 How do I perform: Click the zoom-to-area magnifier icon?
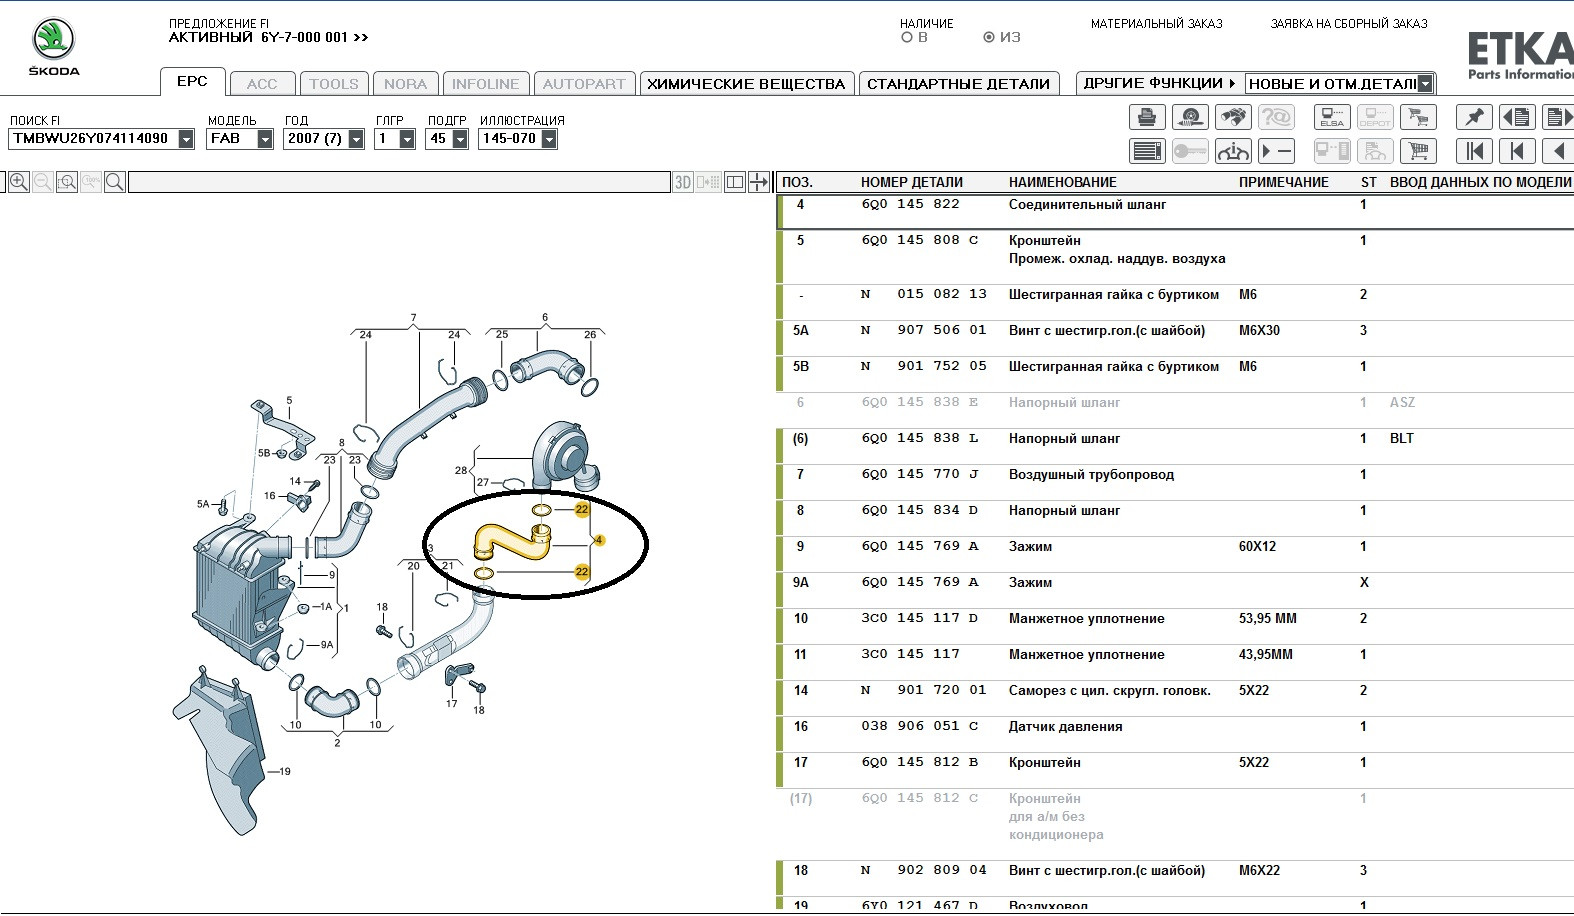coord(67,182)
